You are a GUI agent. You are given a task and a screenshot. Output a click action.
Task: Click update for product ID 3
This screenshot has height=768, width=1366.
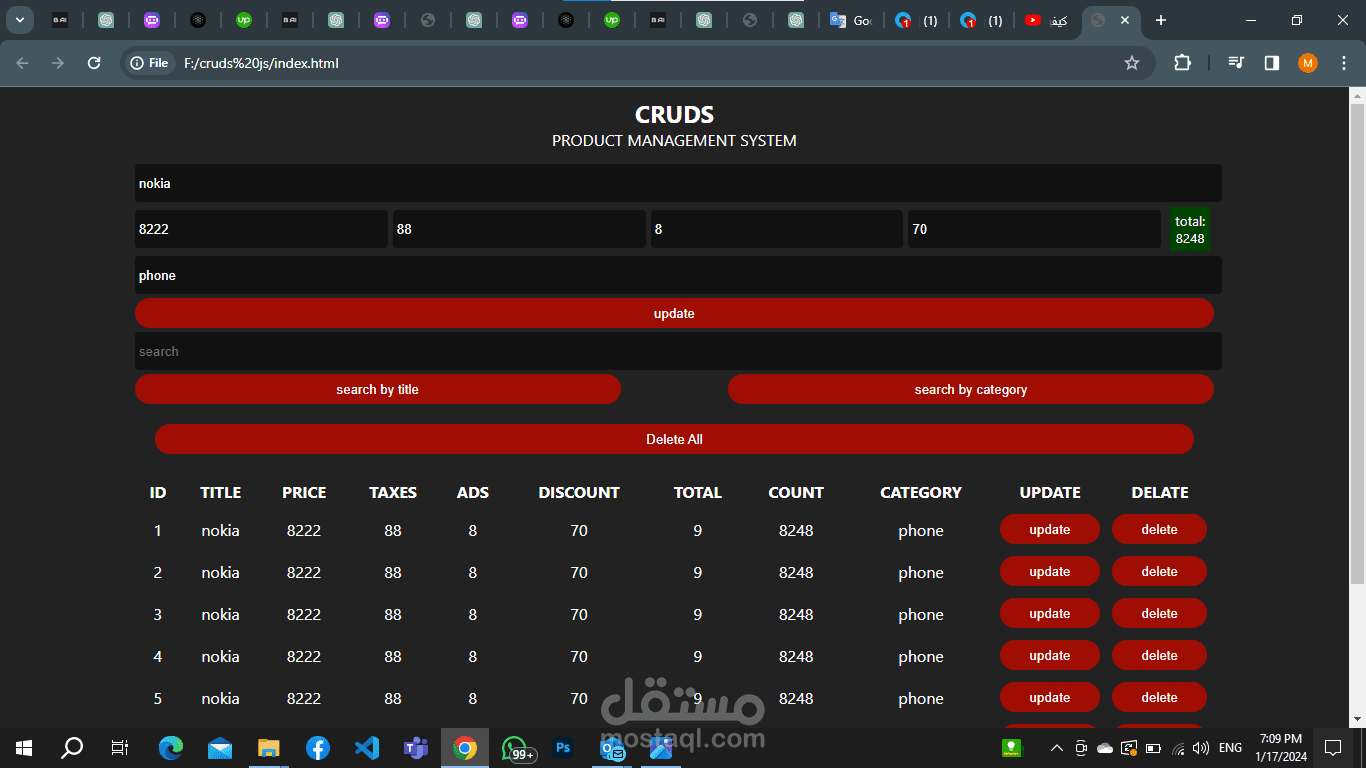[x=1050, y=613]
